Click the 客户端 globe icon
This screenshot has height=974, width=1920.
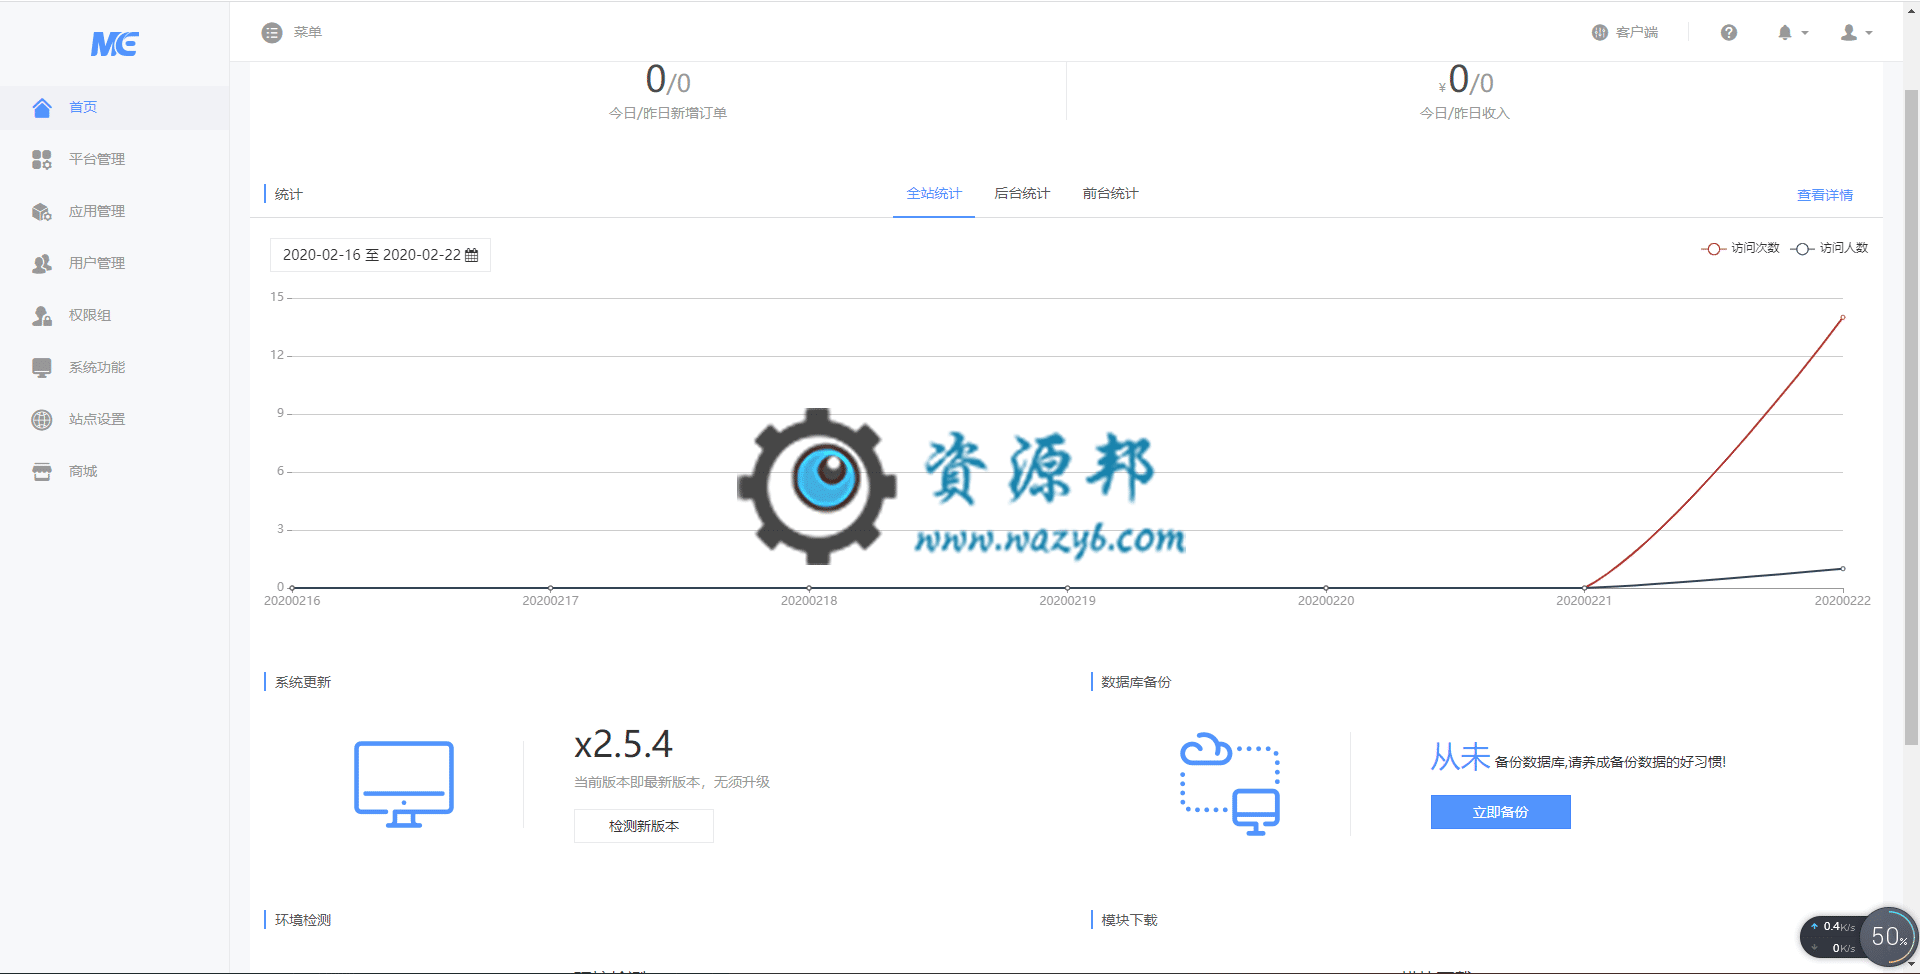[x=1600, y=33]
